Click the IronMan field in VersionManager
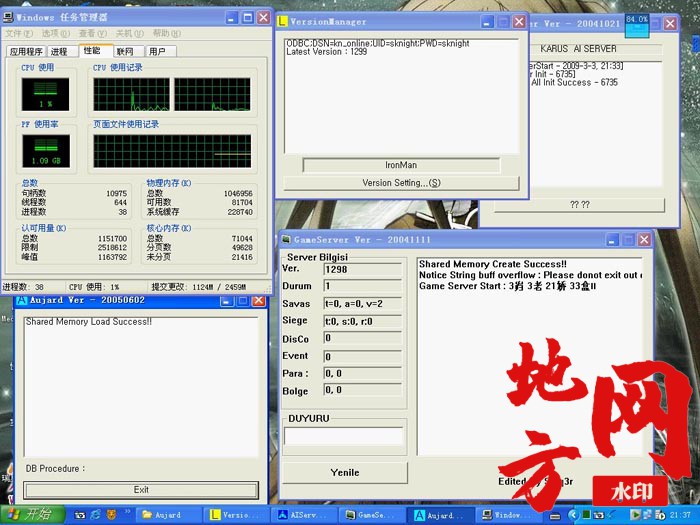 click(401, 165)
